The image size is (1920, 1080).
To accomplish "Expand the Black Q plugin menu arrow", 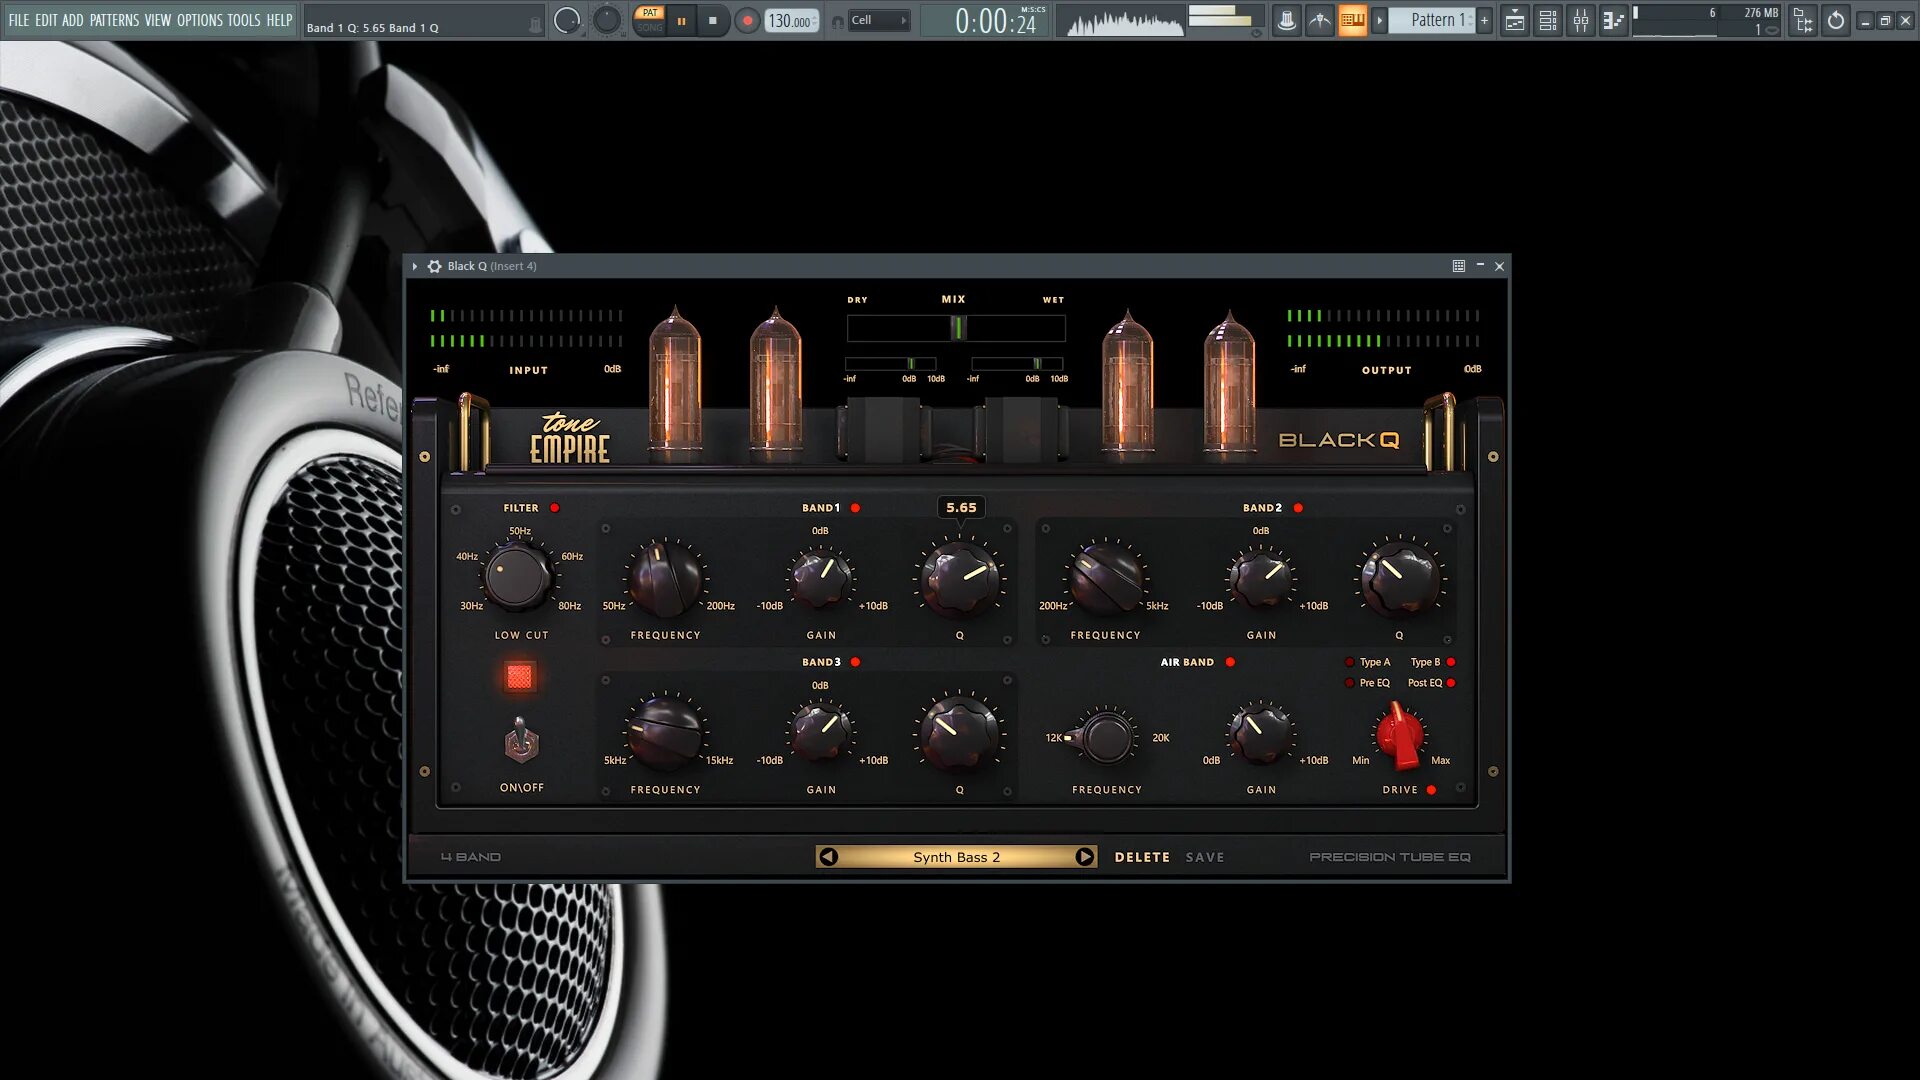I will [414, 266].
